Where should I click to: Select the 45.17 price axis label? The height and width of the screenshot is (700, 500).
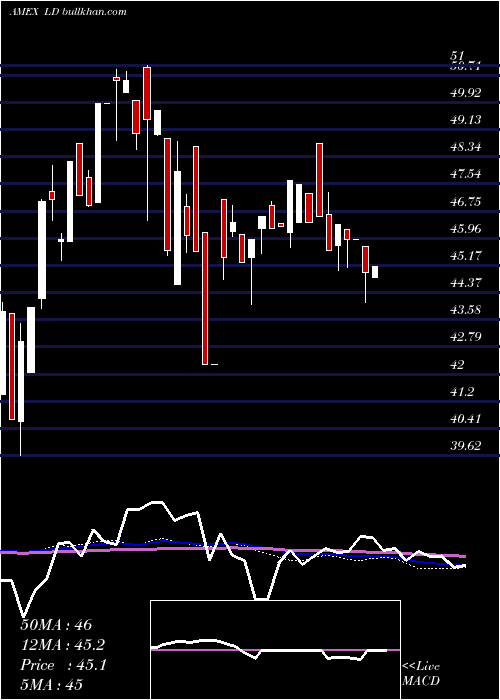click(x=466, y=255)
